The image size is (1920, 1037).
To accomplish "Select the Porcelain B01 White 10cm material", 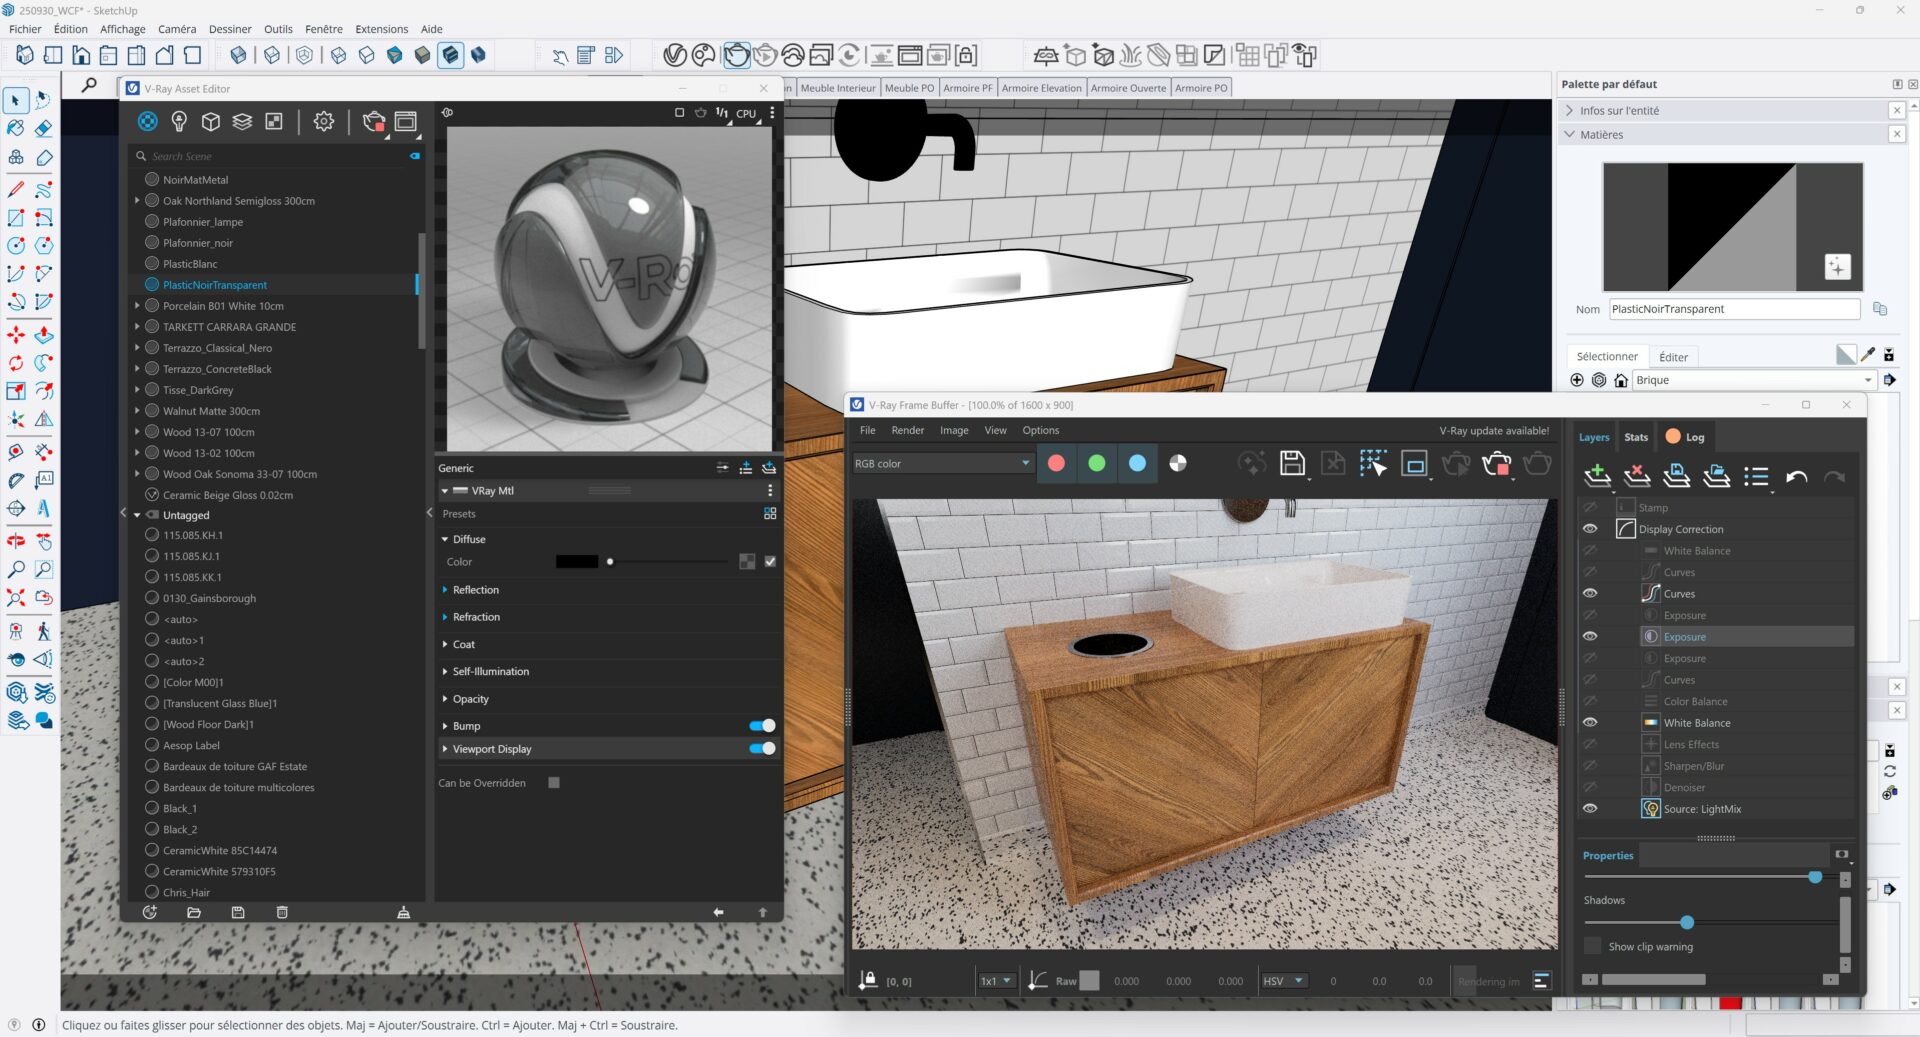I will coord(223,306).
